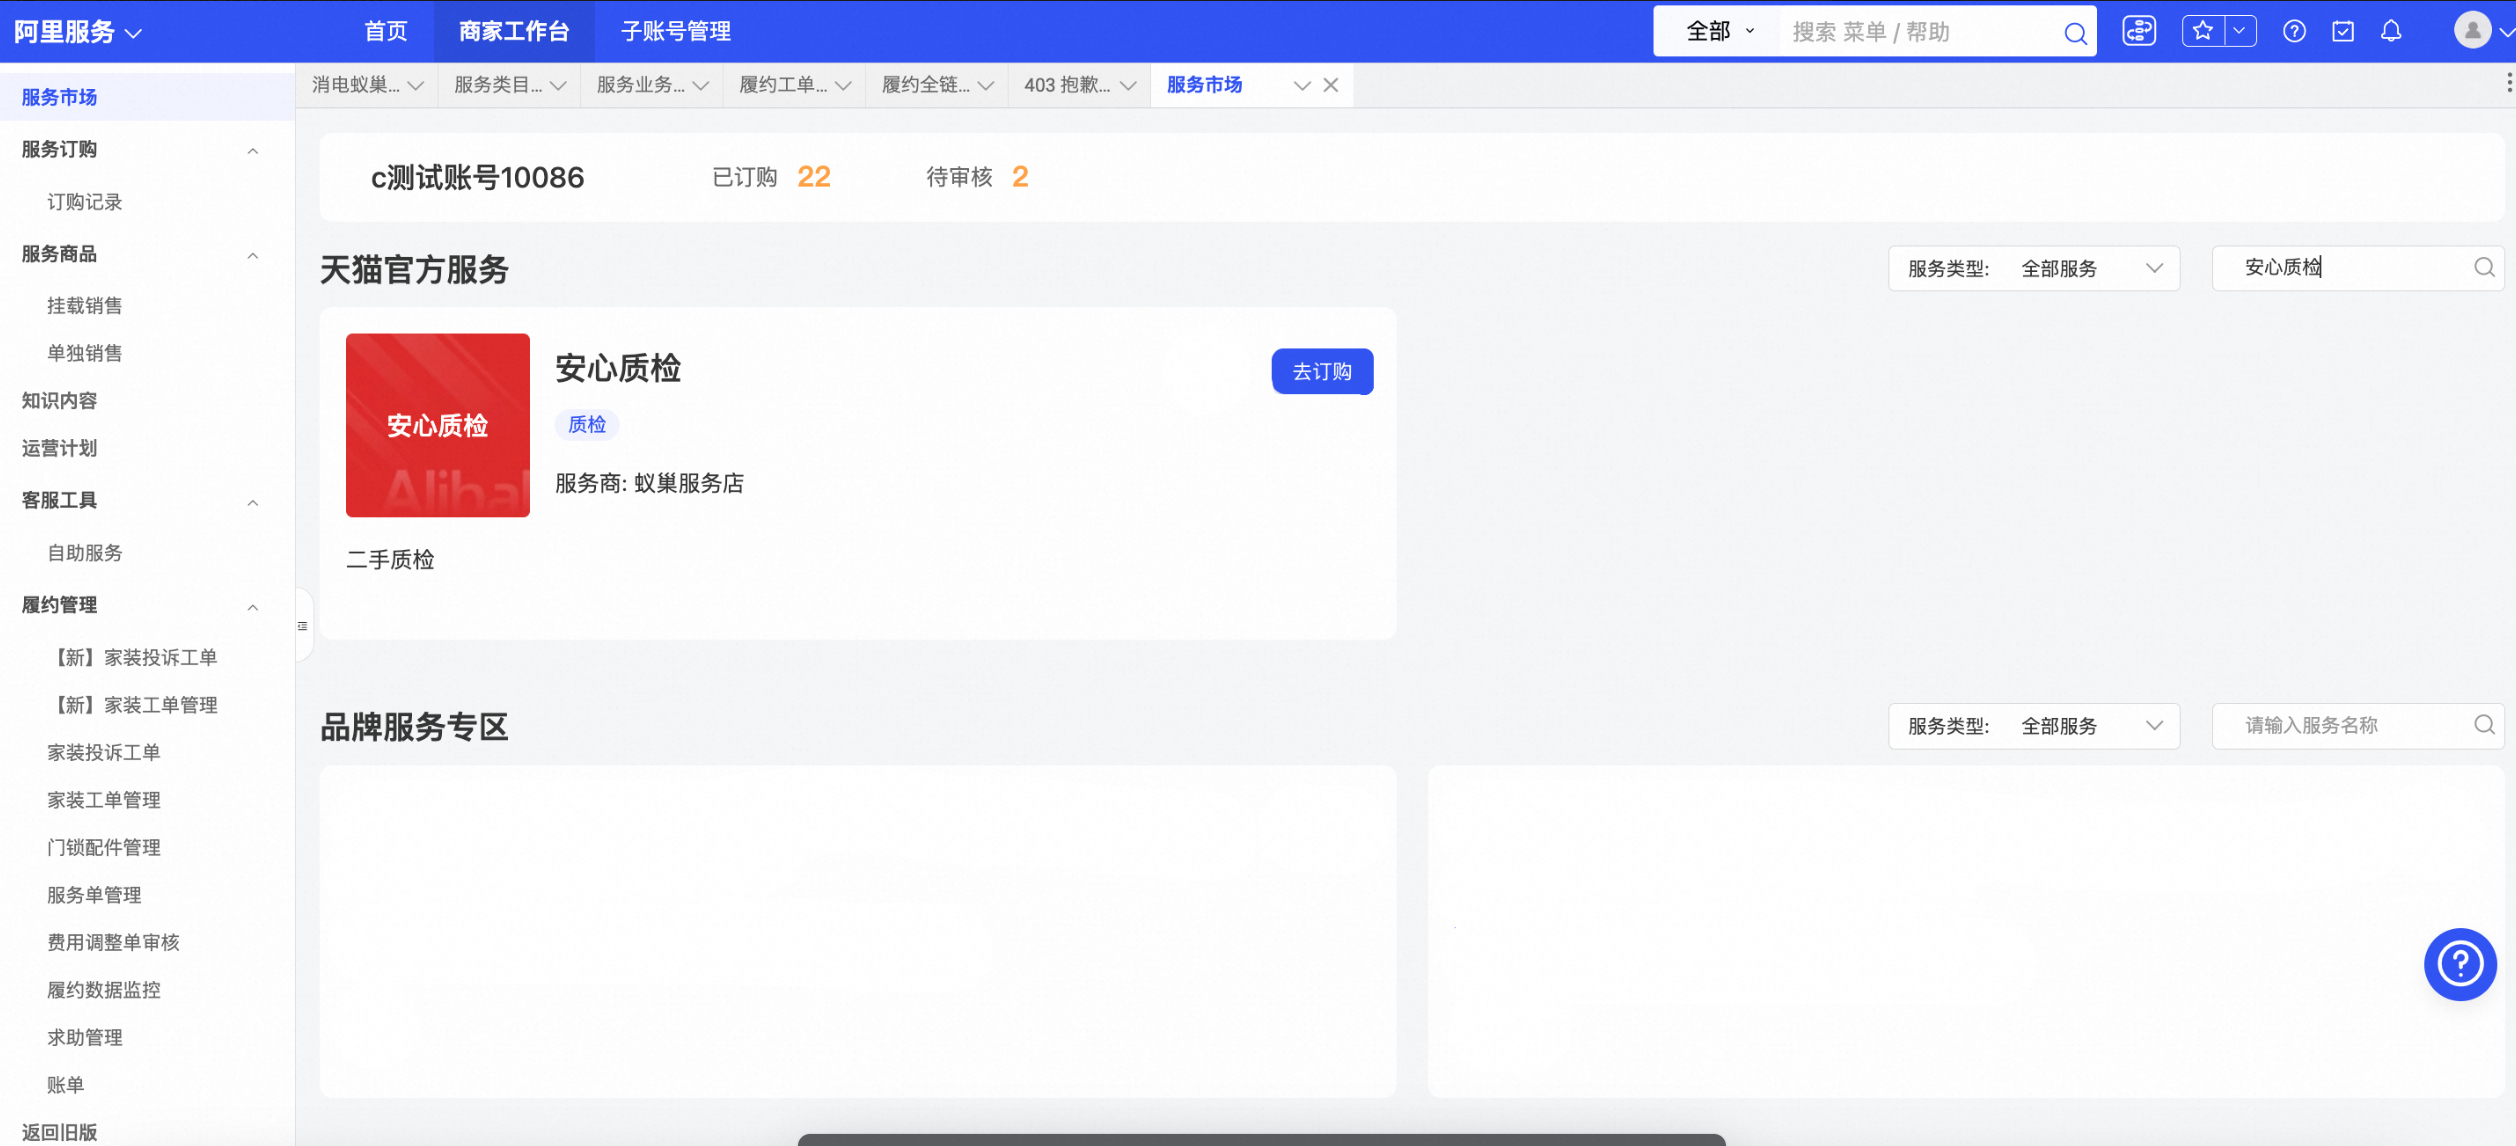
Task: Open the notifications bell
Action: 2391,32
